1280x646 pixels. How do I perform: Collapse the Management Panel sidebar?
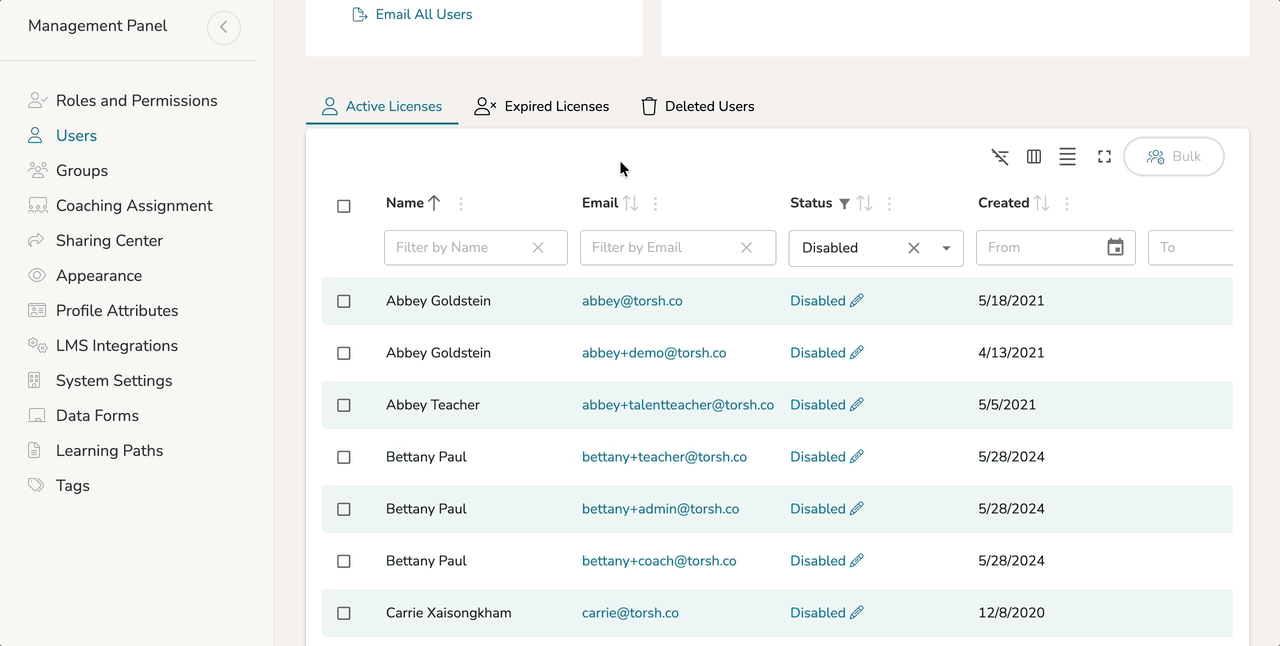coord(224,27)
